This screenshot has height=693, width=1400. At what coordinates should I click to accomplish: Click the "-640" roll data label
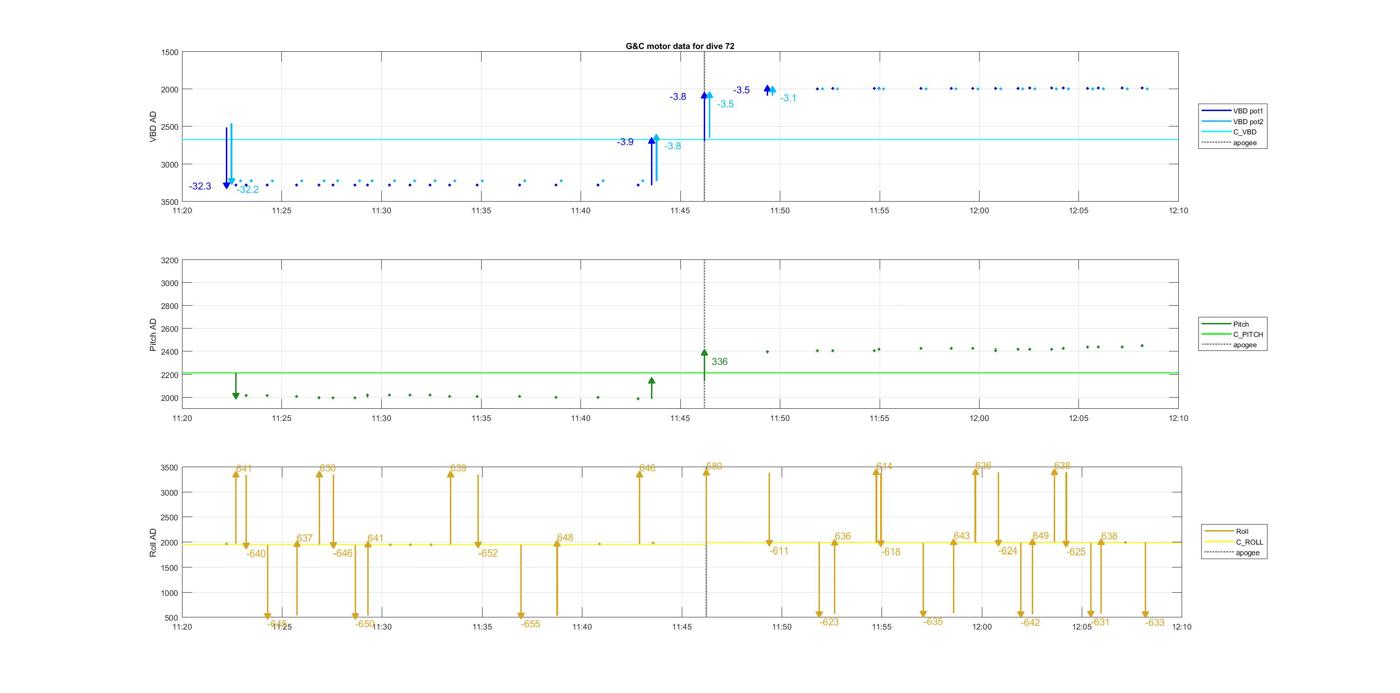pos(256,554)
